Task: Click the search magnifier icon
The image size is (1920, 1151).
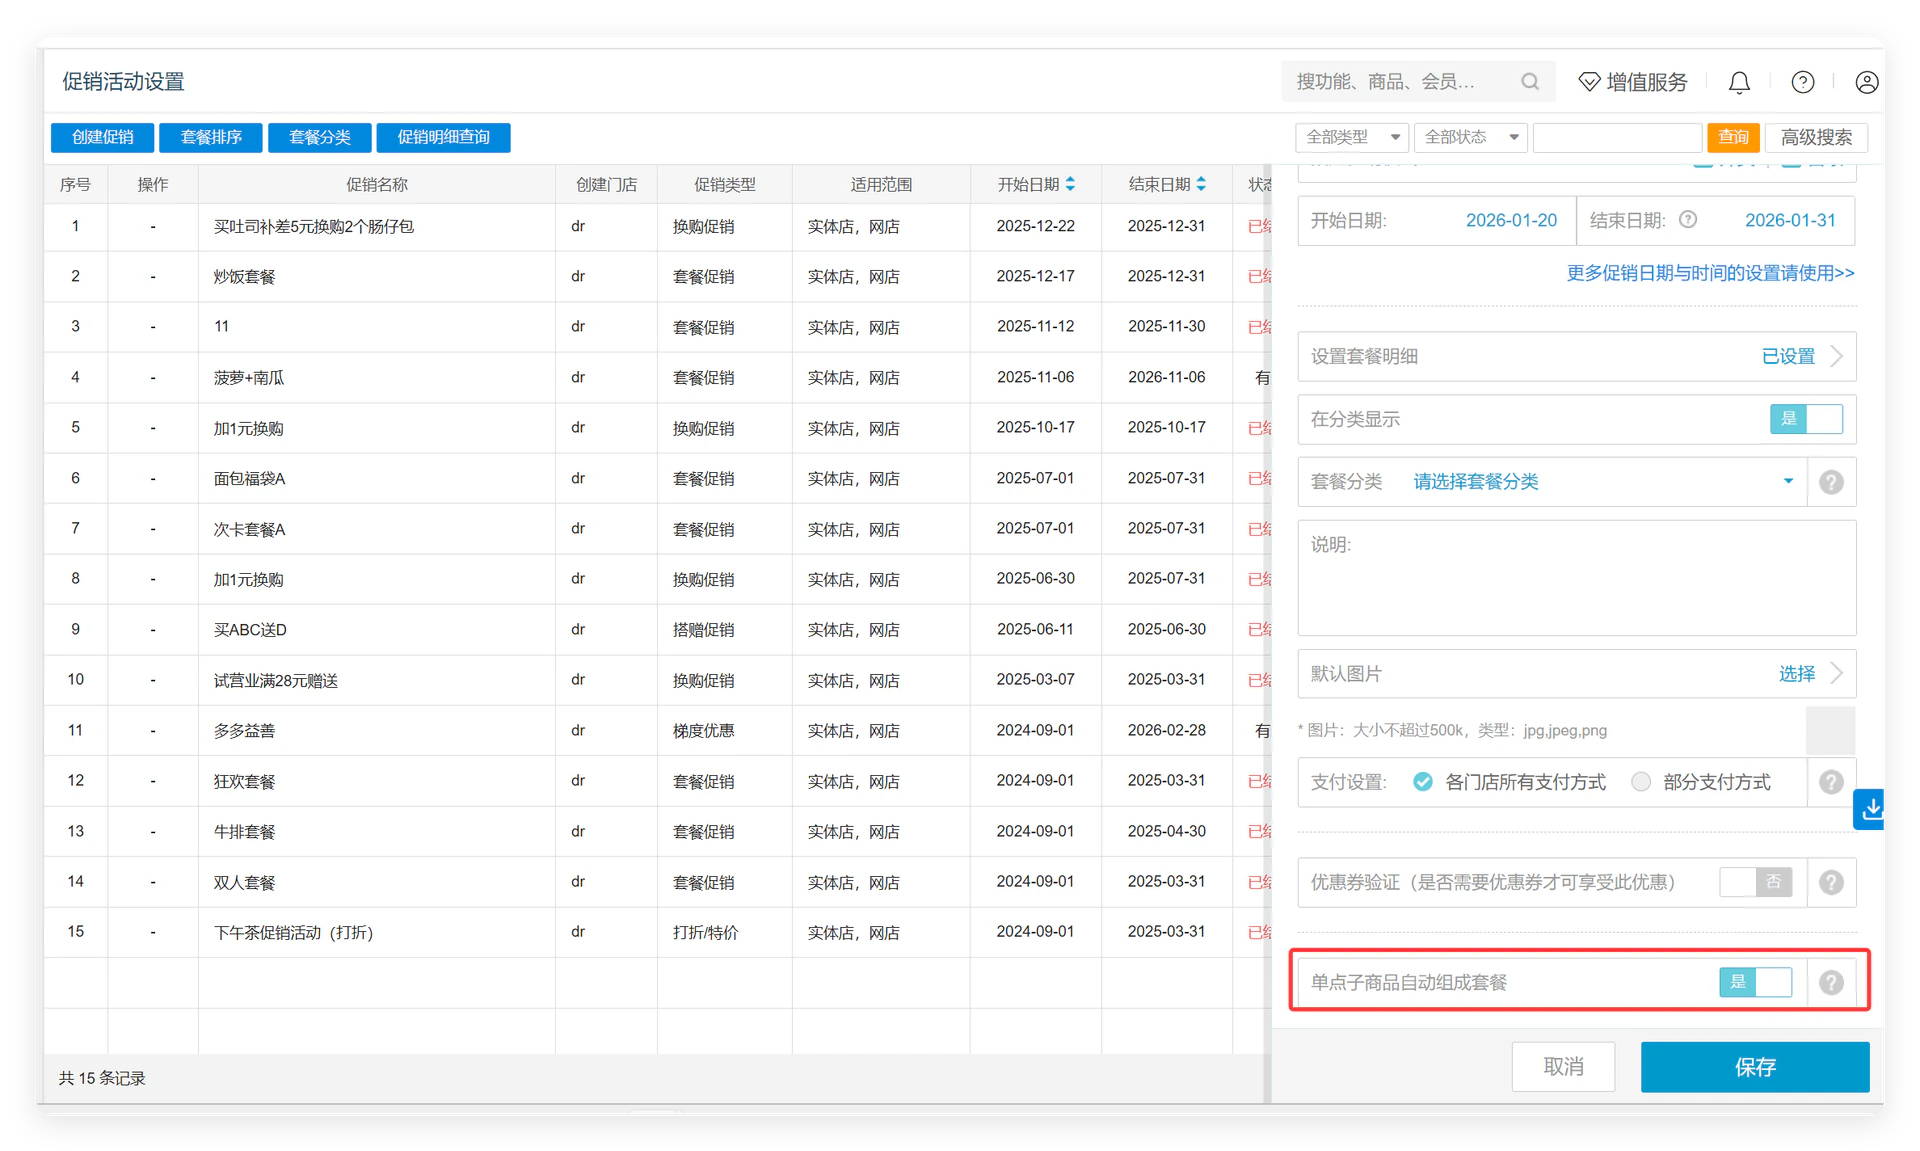Action: tap(1530, 82)
